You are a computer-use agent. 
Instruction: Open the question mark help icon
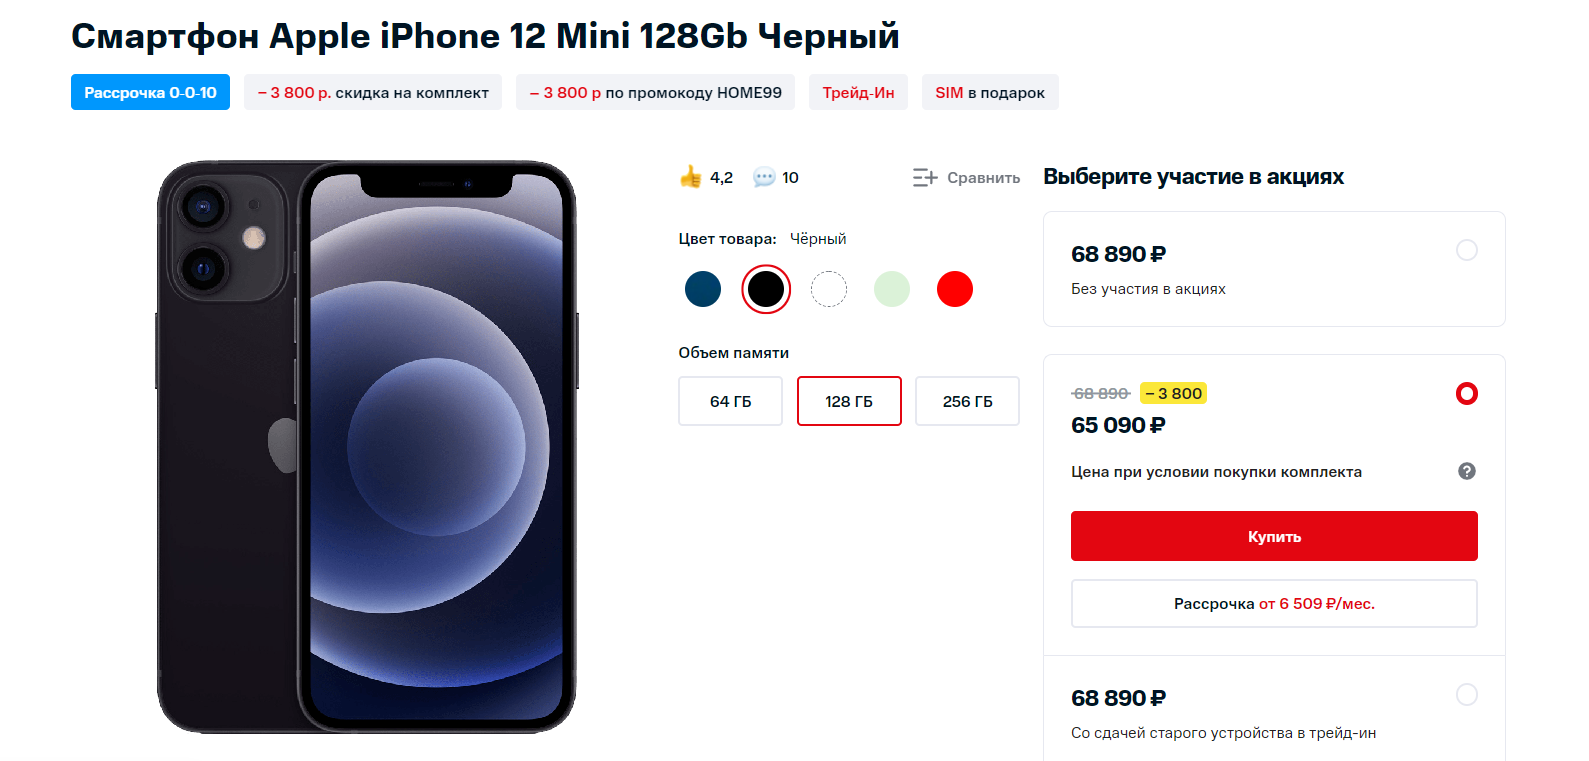(x=1467, y=471)
